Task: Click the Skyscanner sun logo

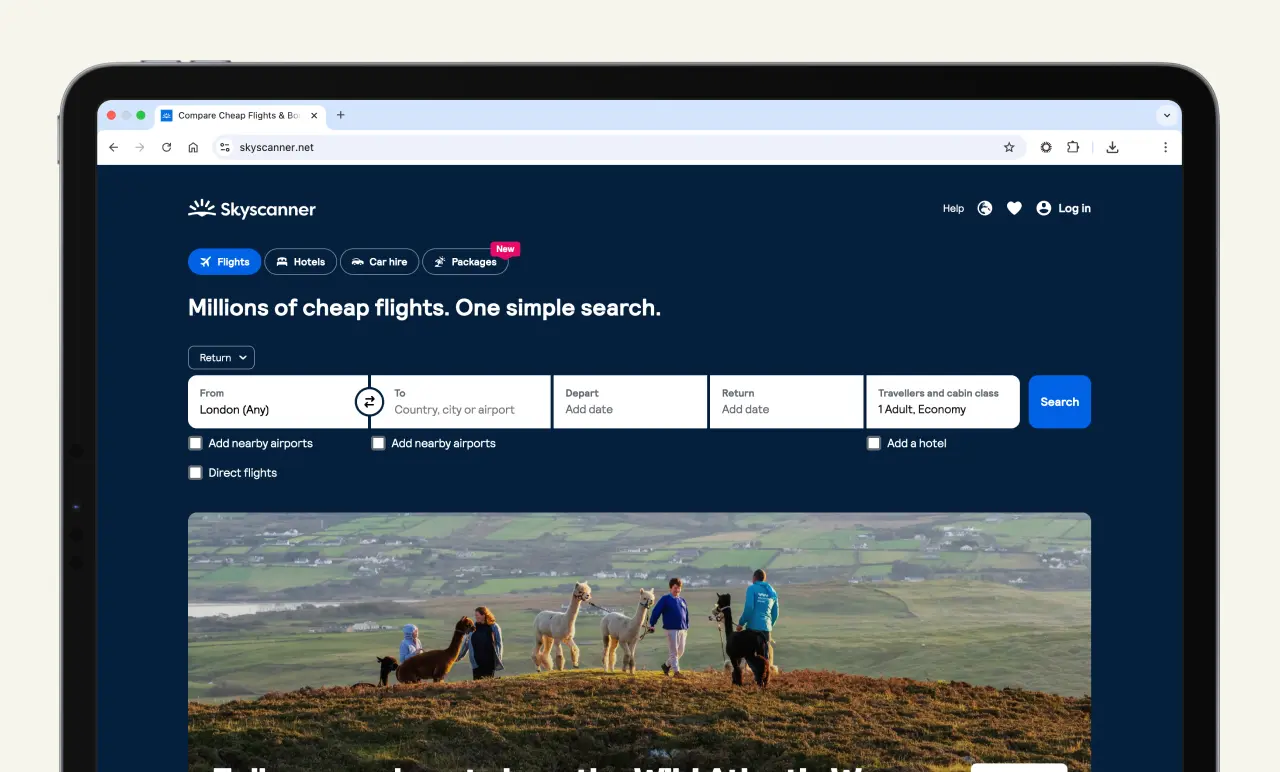Action: click(x=200, y=208)
